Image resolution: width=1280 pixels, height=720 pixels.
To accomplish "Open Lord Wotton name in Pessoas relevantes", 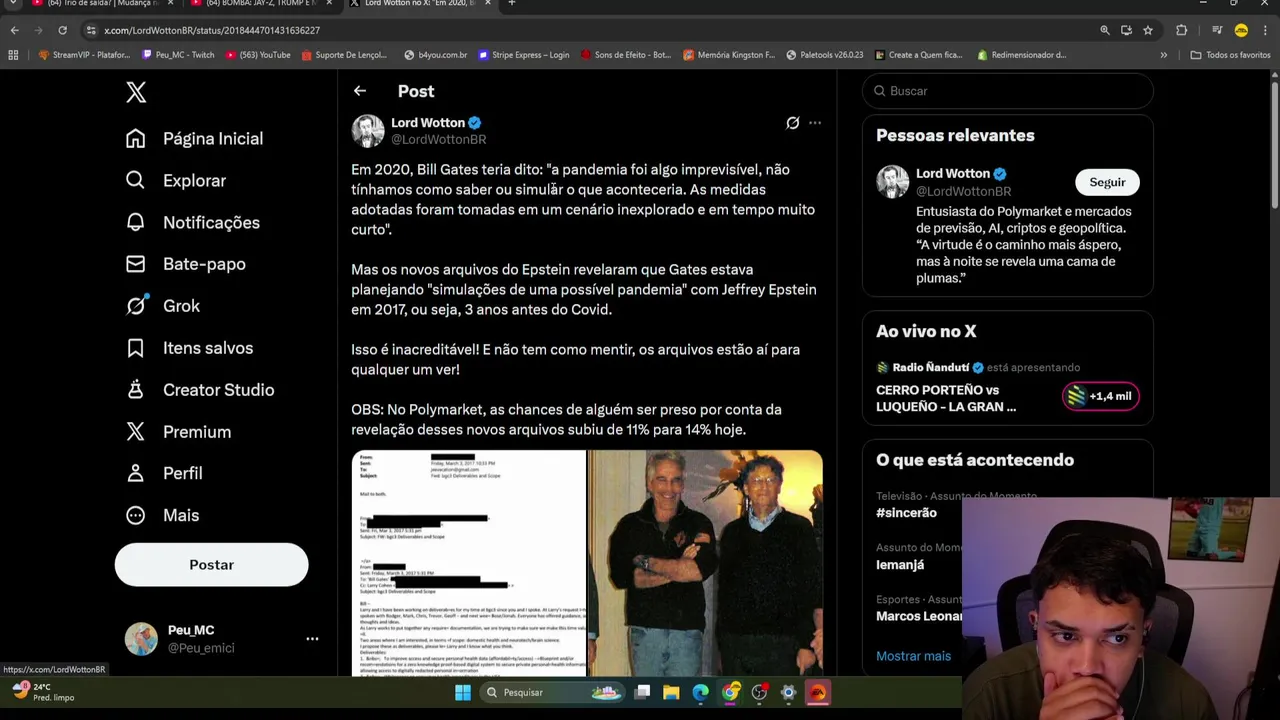I will 953,173.
